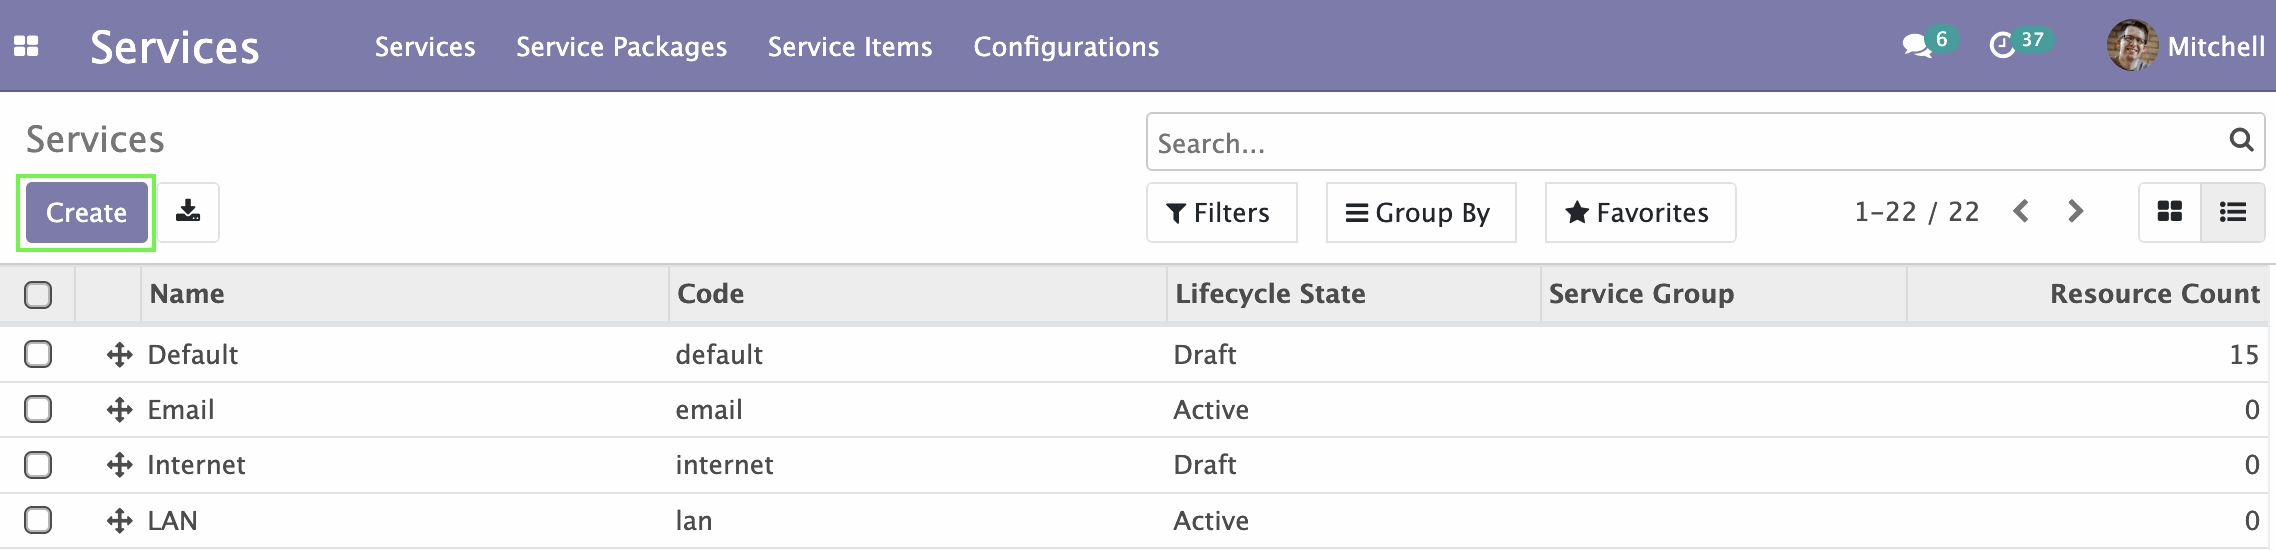This screenshot has height=550, width=2276.
Task: Open the Group By dropdown
Action: point(1420,212)
